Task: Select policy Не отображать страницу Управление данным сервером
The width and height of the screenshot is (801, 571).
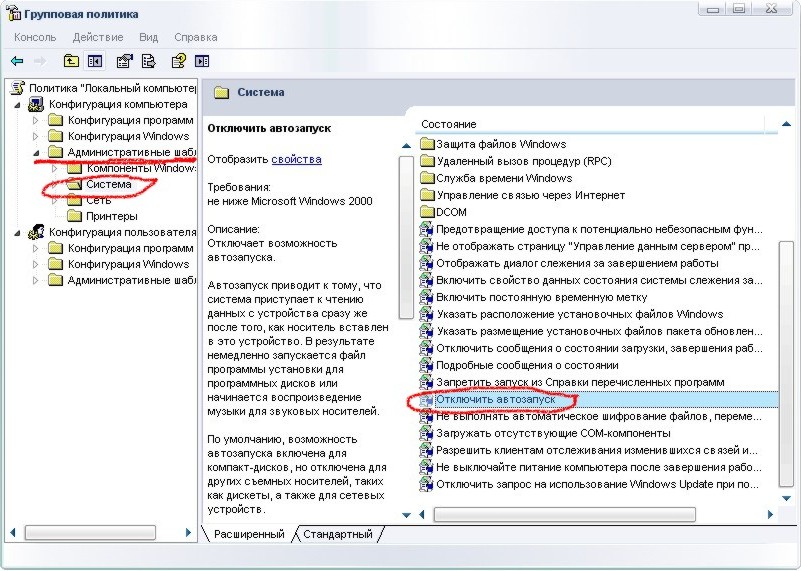Action: 590,246
